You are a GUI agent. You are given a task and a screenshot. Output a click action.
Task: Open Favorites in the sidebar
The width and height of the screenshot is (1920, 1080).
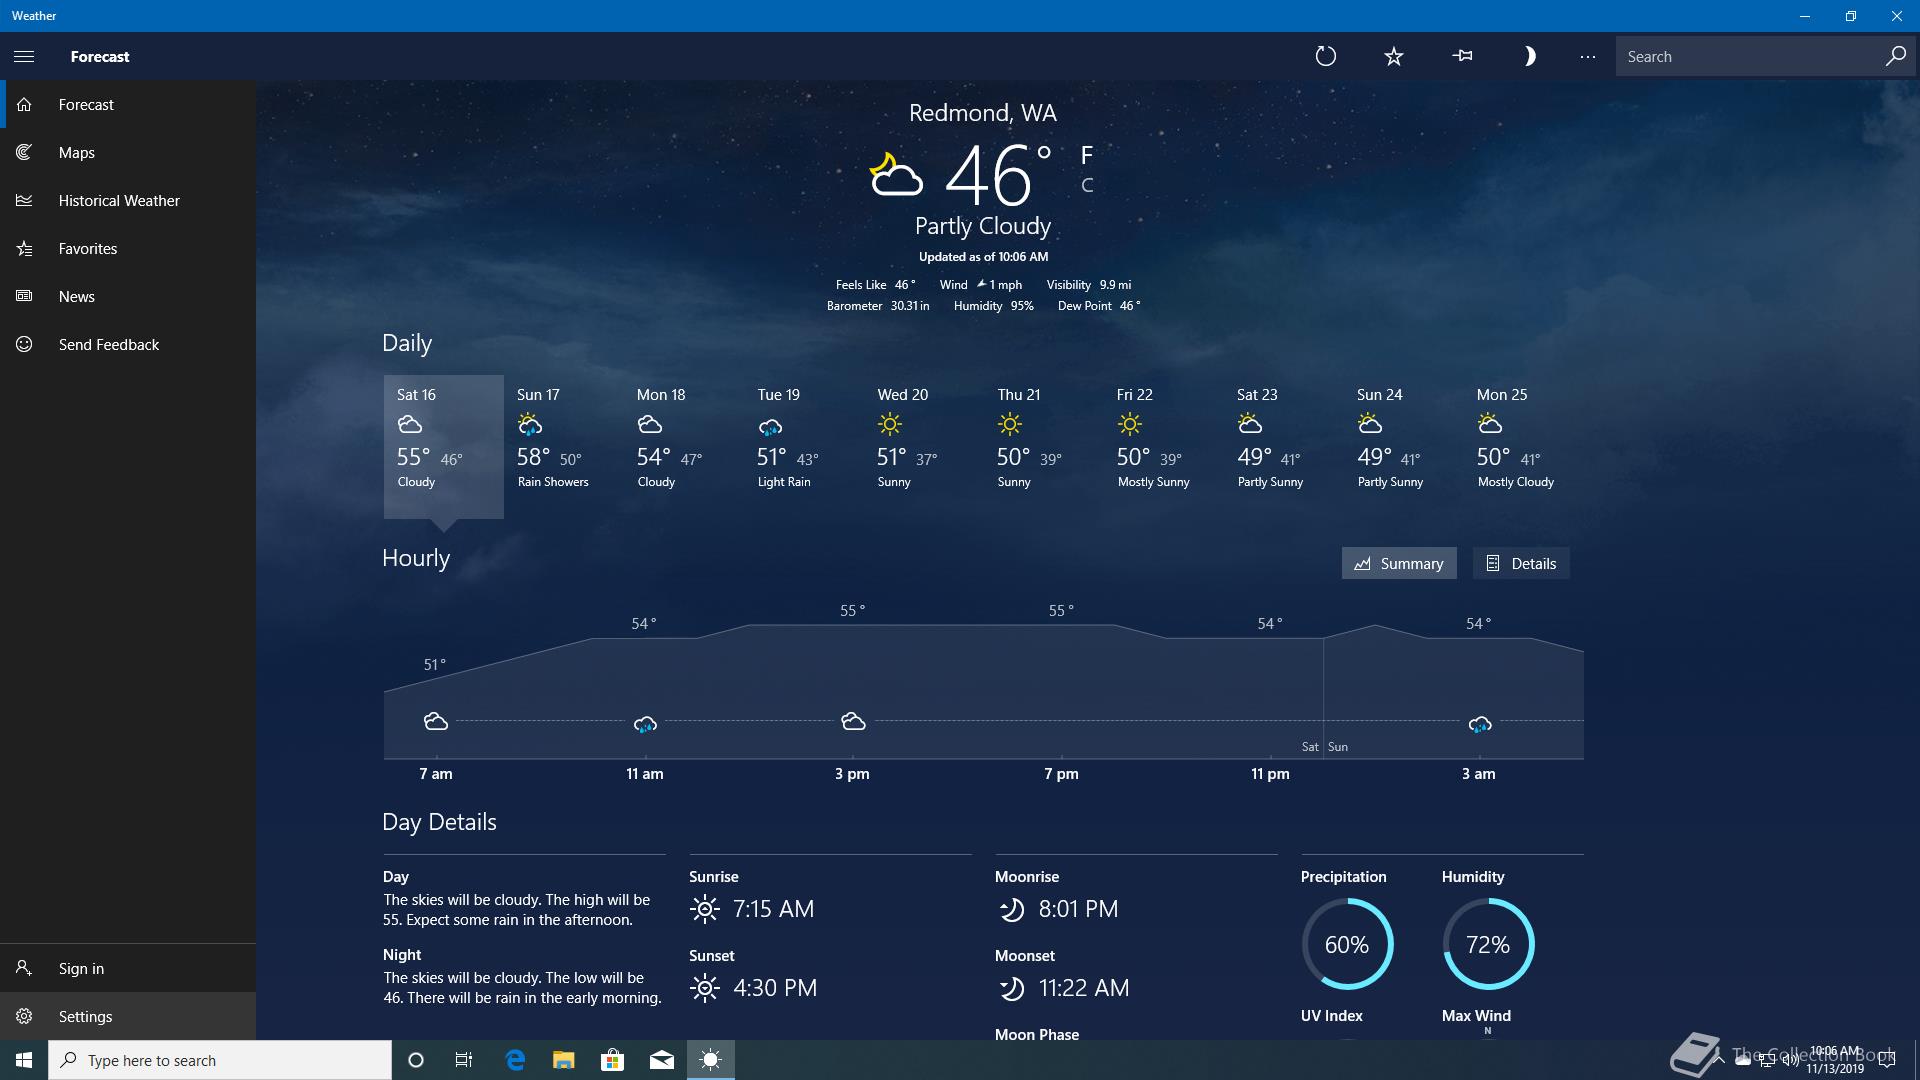(x=128, y=248)
